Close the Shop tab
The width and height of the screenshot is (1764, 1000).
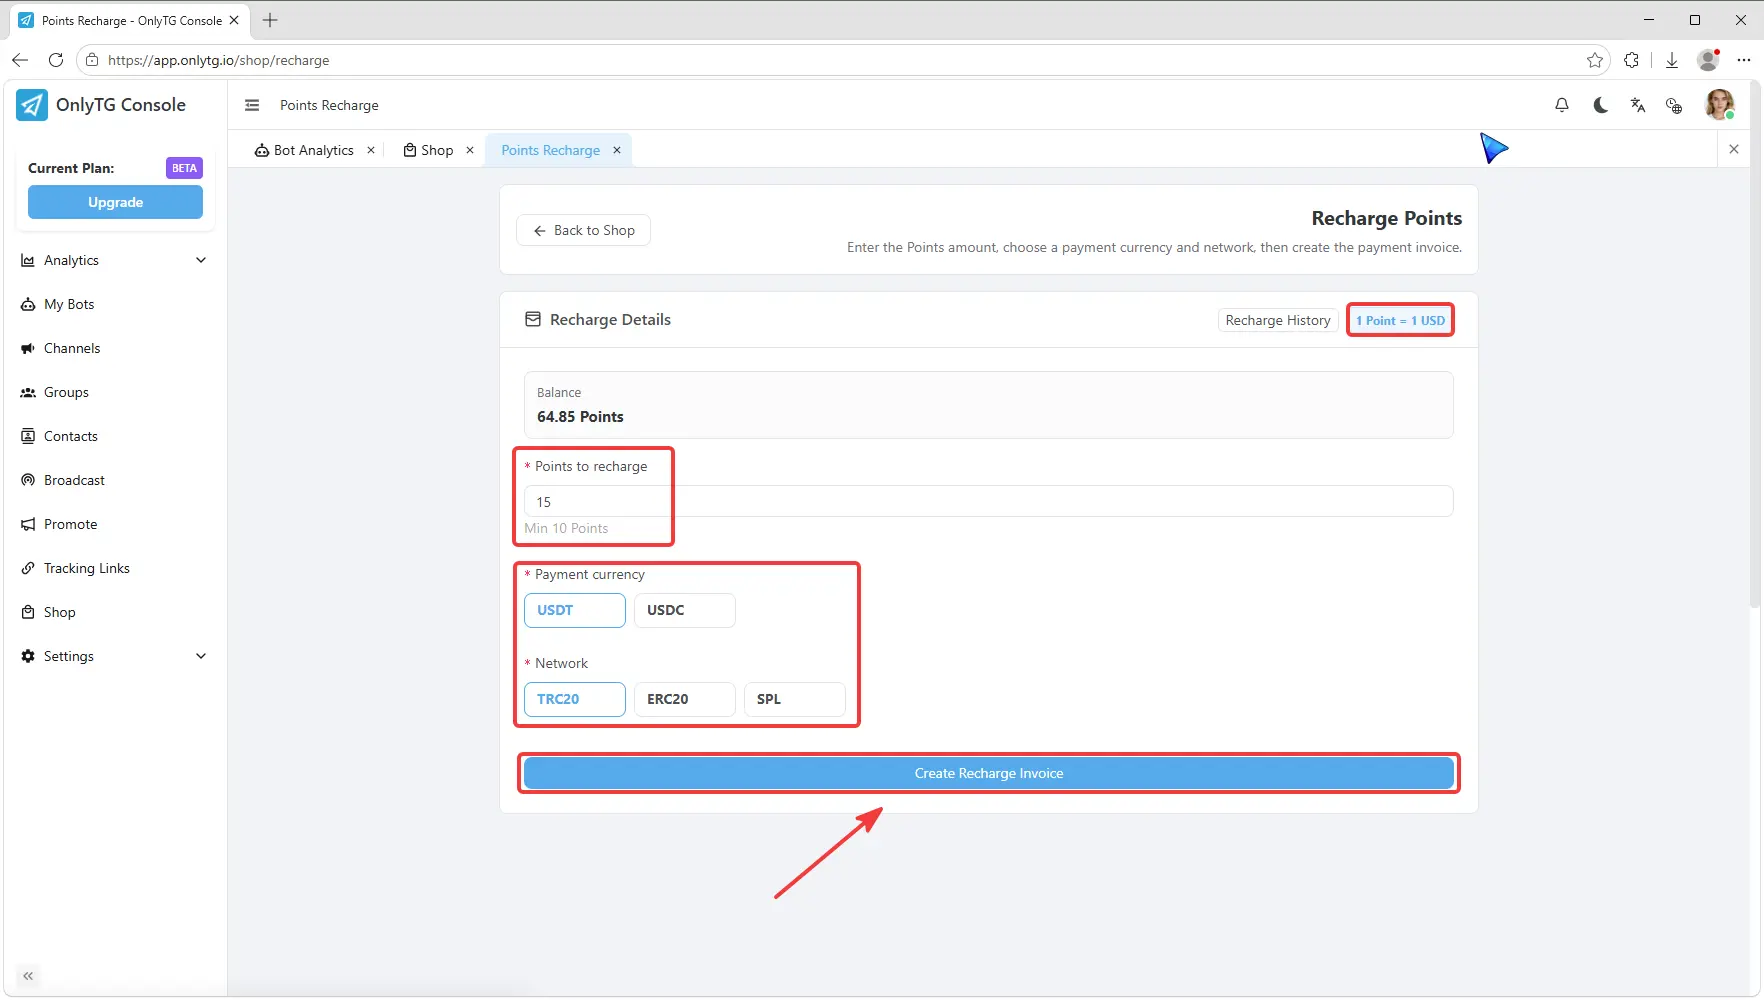[470, 150]
